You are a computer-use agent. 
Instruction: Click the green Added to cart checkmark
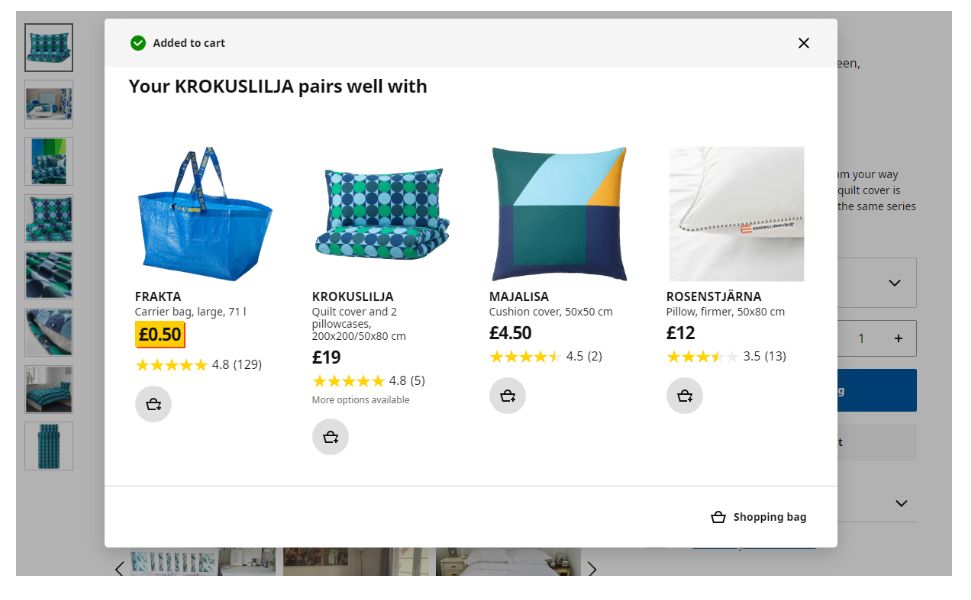[138, 43]
